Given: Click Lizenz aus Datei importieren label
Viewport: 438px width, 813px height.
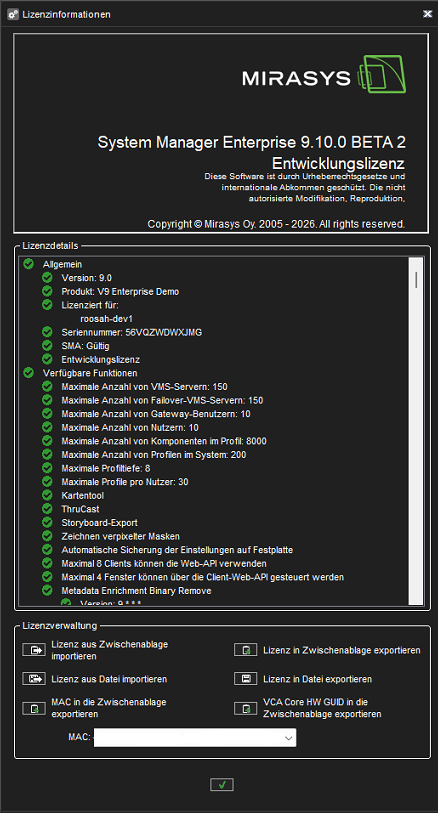Looking at the screenshot, I should 109,679.
